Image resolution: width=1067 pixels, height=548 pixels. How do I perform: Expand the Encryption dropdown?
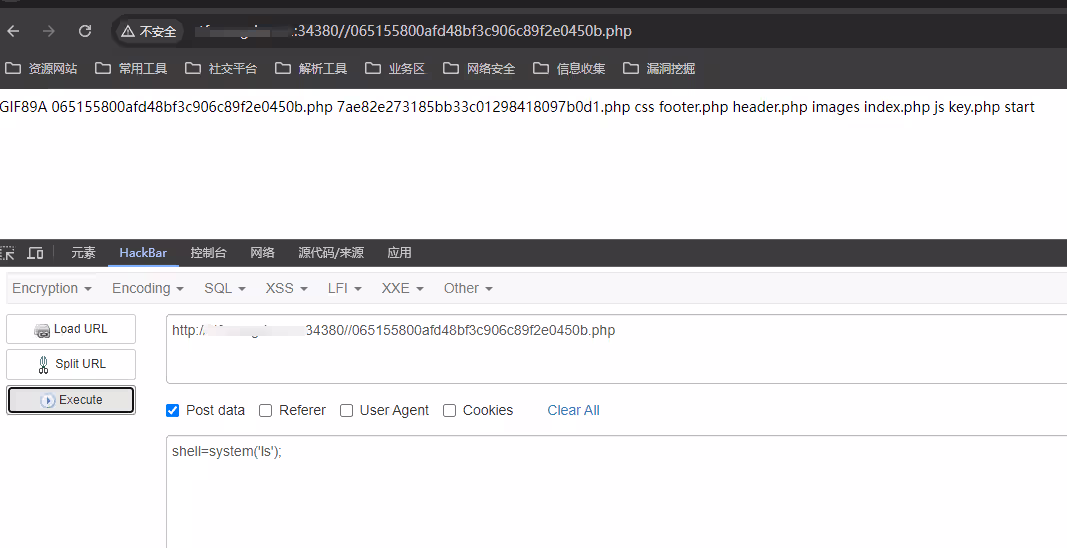52,288
